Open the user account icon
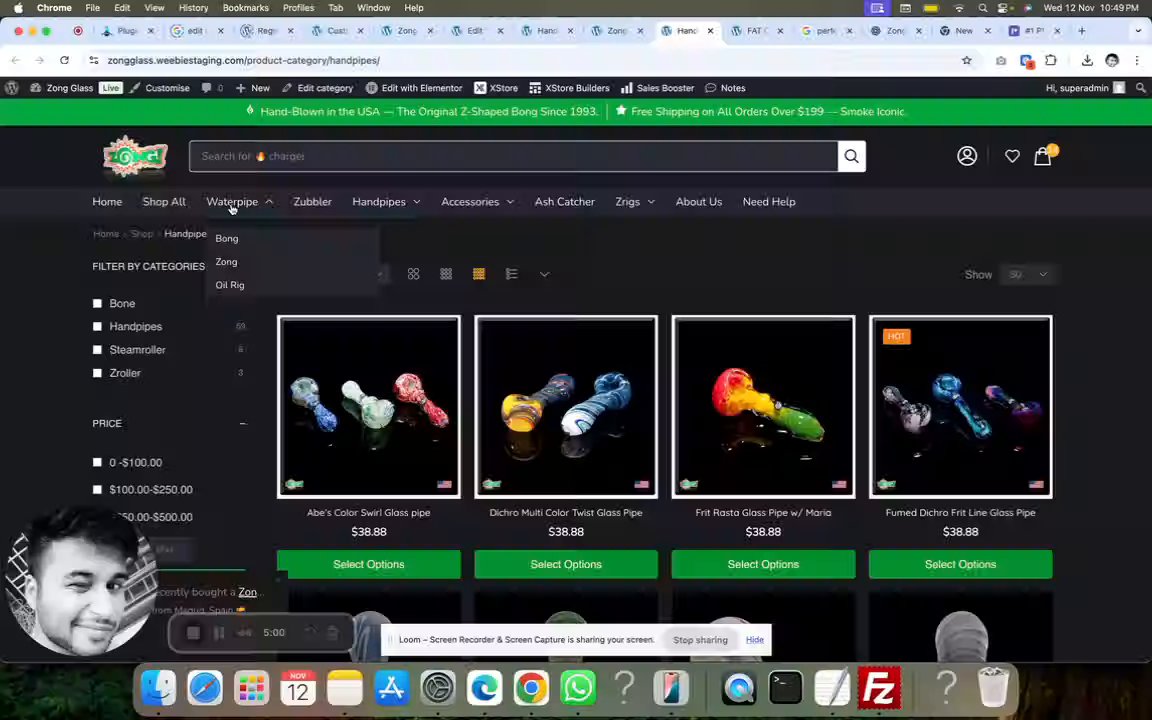The width and height of the screenshot is (1152, 720). click(967, 156)
